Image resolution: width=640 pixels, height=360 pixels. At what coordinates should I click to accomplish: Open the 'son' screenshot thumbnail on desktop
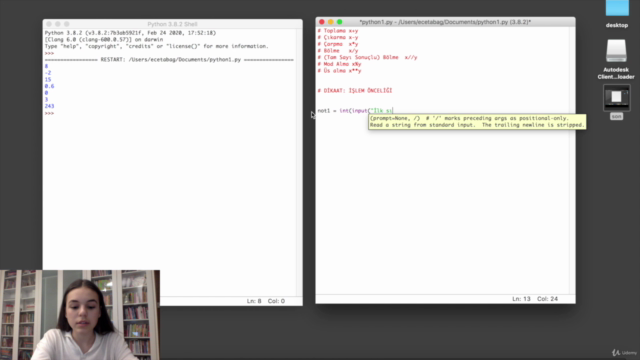tap(616, 98)
